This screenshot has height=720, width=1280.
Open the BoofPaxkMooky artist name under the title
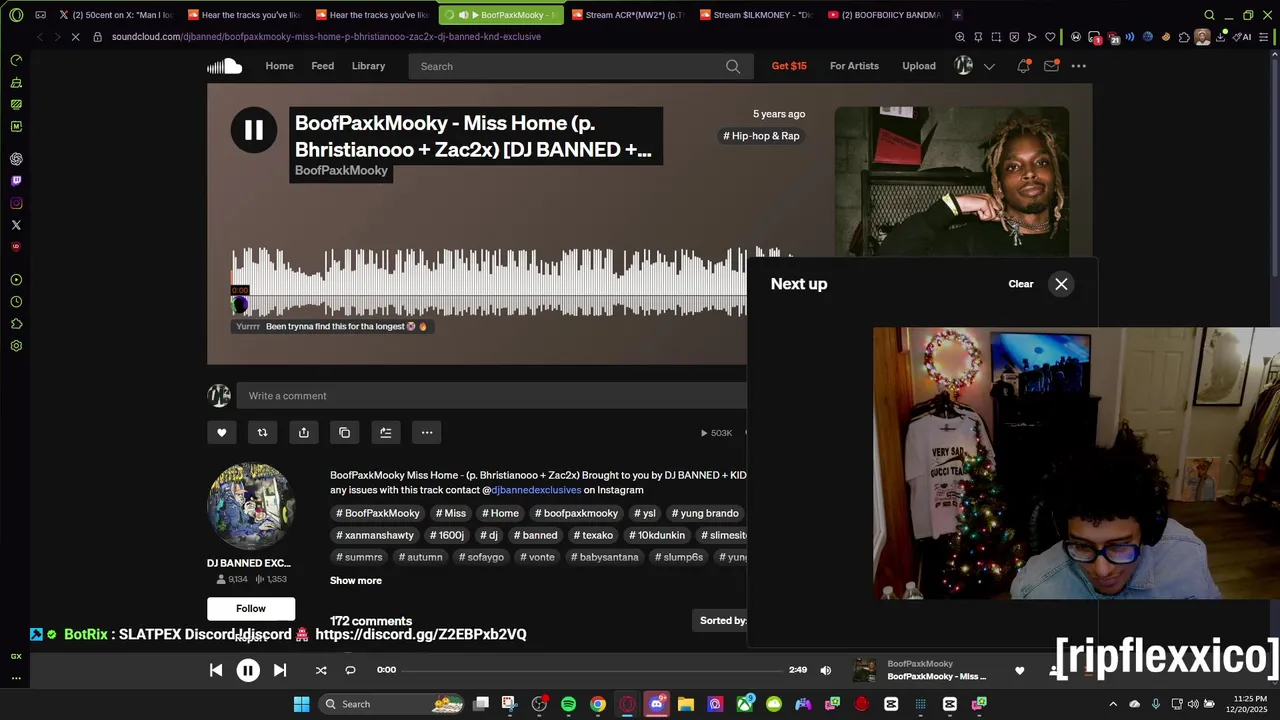(x=341, y=170)
